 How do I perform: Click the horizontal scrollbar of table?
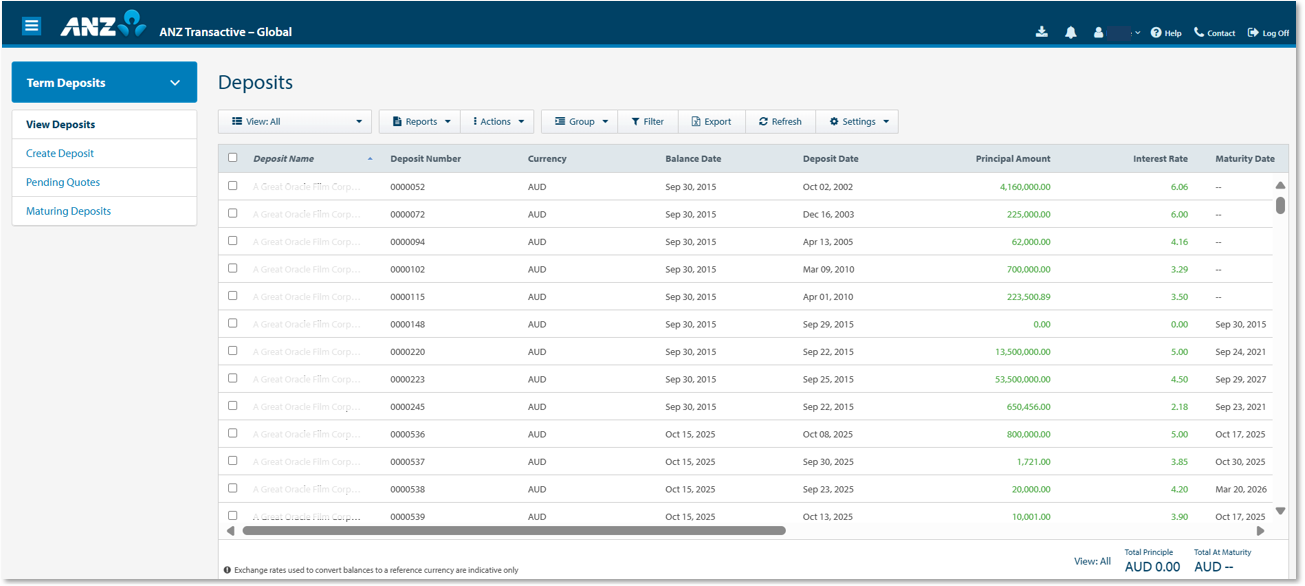click(x=514, y=531)
